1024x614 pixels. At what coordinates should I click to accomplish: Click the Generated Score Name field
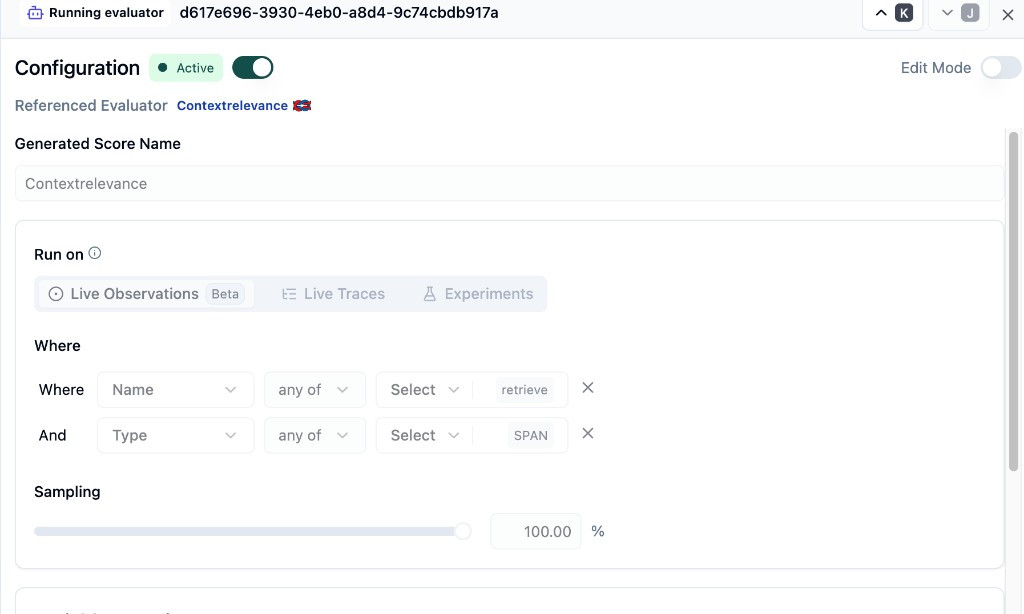508,184
